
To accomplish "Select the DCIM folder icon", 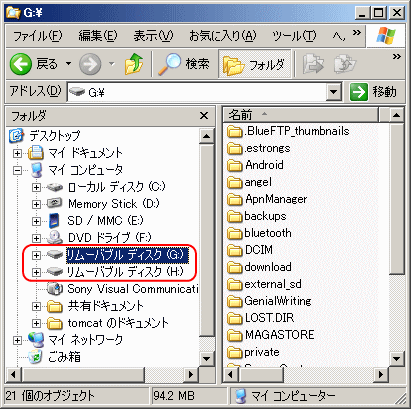I will coord(235,250).
